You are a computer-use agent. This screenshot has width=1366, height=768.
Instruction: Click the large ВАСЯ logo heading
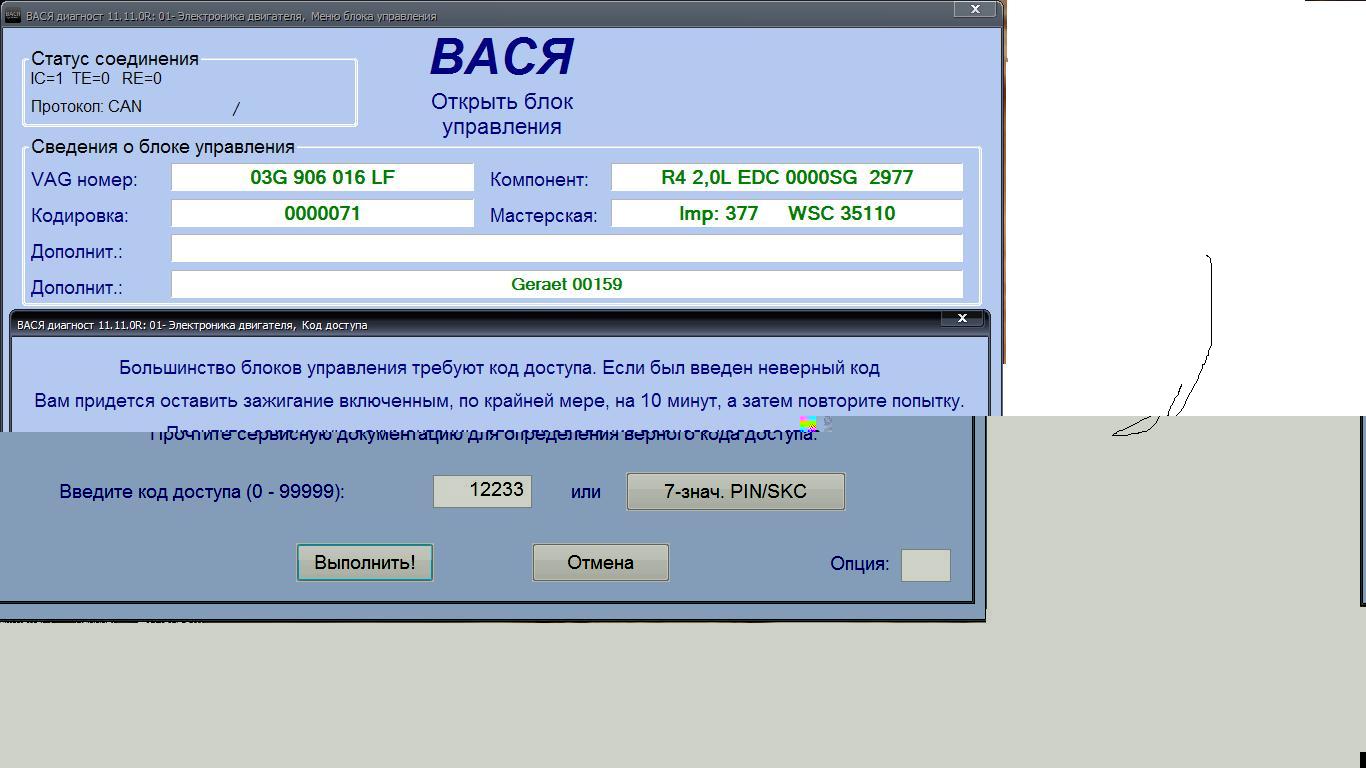502,58
